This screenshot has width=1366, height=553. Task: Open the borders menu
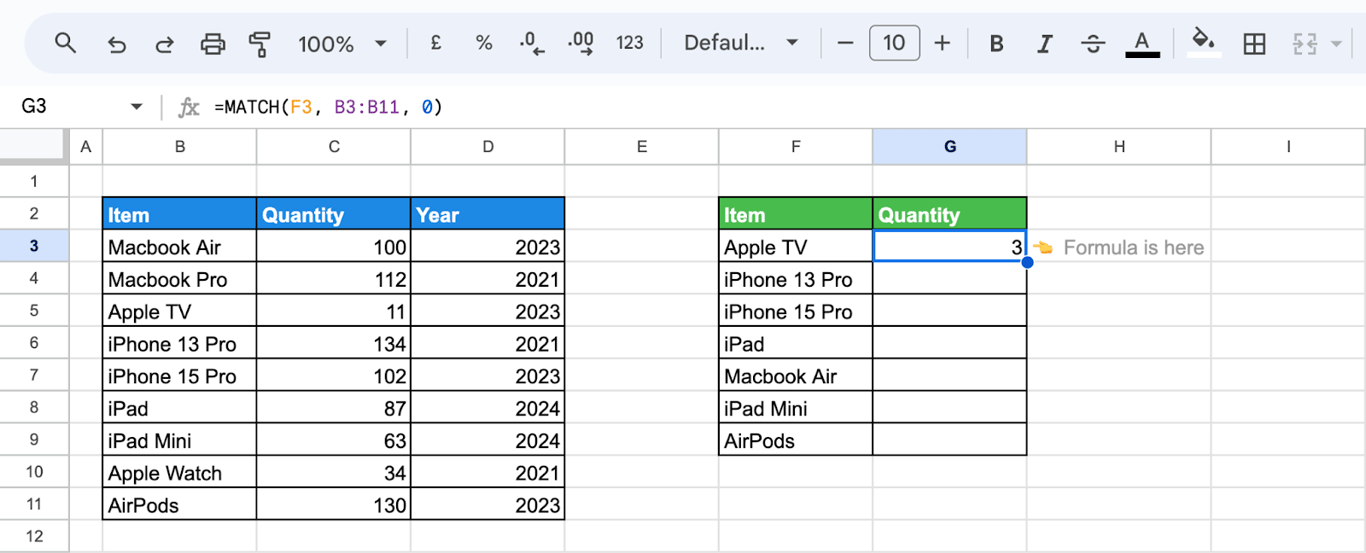coord(1254,43)
